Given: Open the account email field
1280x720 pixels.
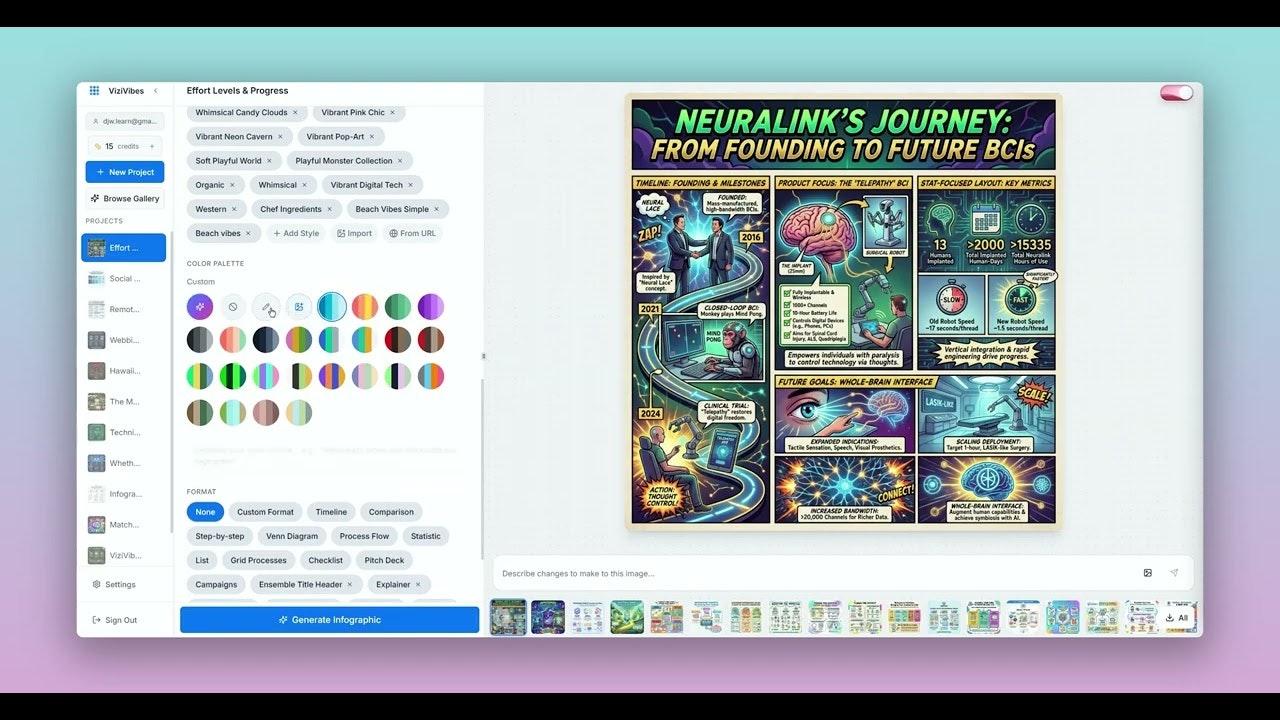Looking at the screenshot, I should 125,121.
